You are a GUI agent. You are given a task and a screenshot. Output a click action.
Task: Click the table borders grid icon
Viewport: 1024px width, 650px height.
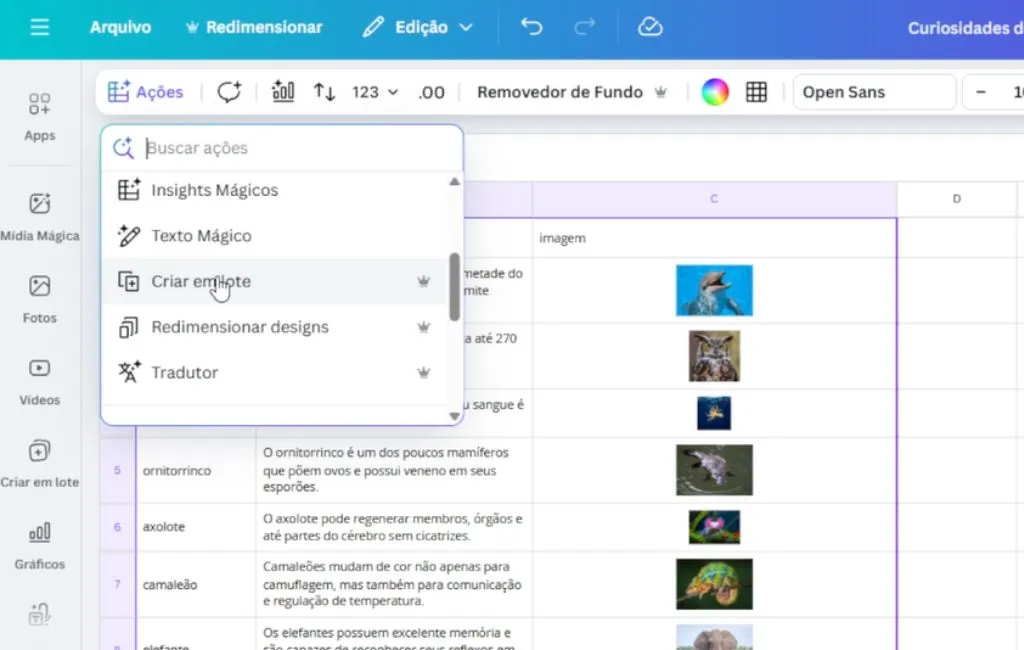[757, 92]
